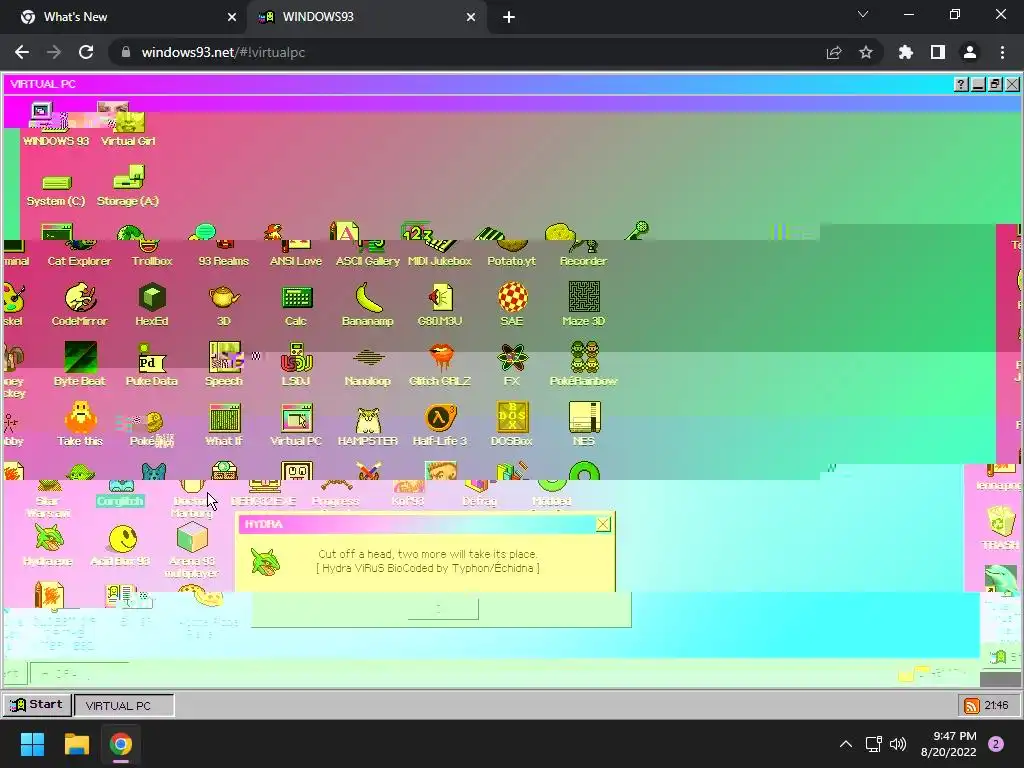The height and width of the screenshot is (768, 1024).
Task: Open the Chrome extensions puzzle icon
Action: point(906,52)
